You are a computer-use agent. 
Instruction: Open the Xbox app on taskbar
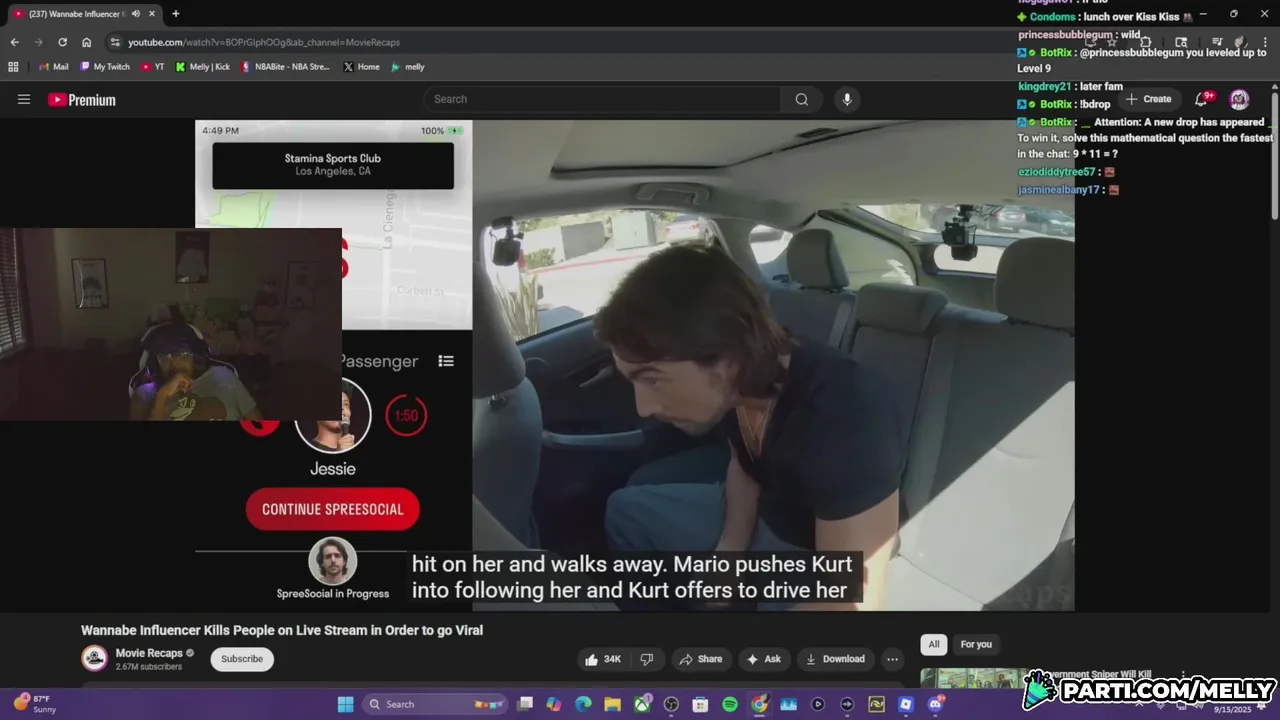coord(642,704)
